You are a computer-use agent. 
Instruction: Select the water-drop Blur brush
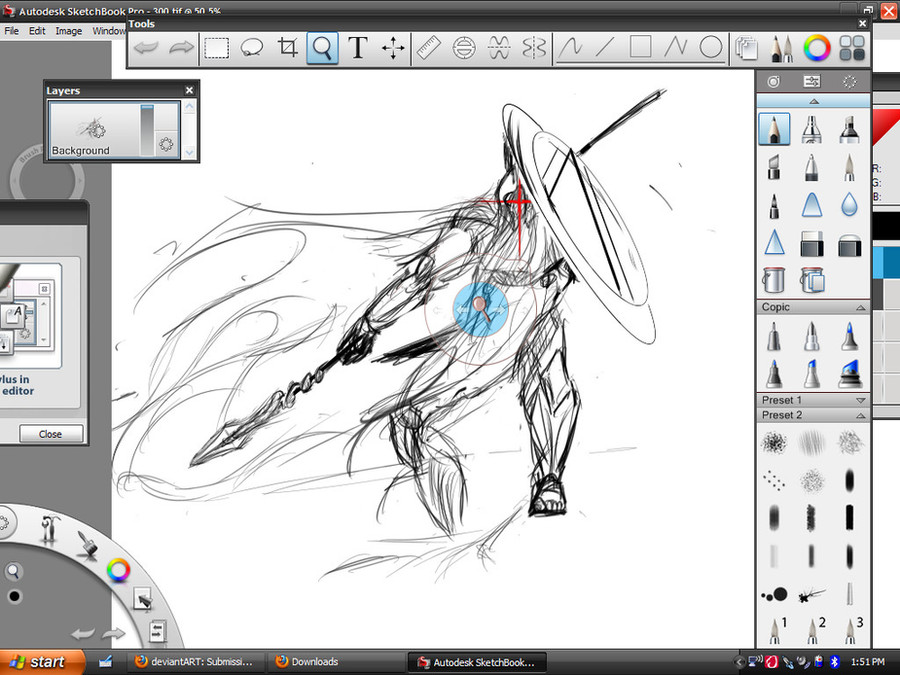click(849, 205)
